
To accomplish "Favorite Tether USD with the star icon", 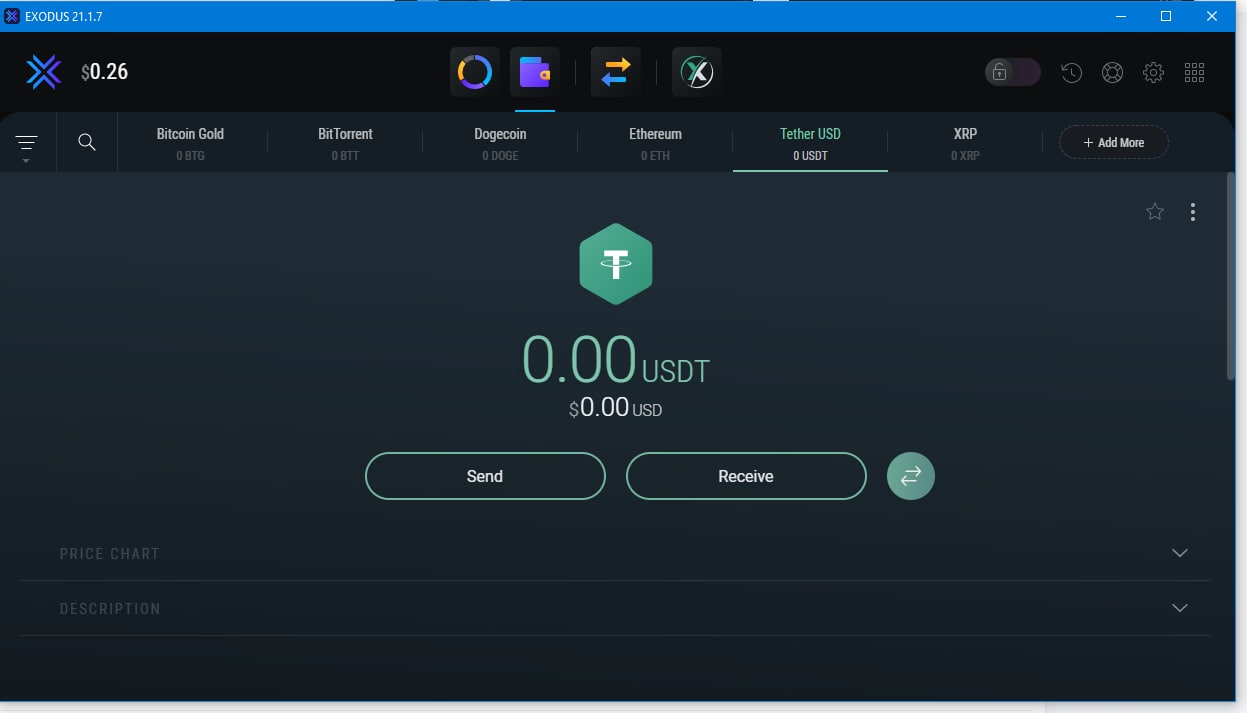I will [x=1155, y=211].
